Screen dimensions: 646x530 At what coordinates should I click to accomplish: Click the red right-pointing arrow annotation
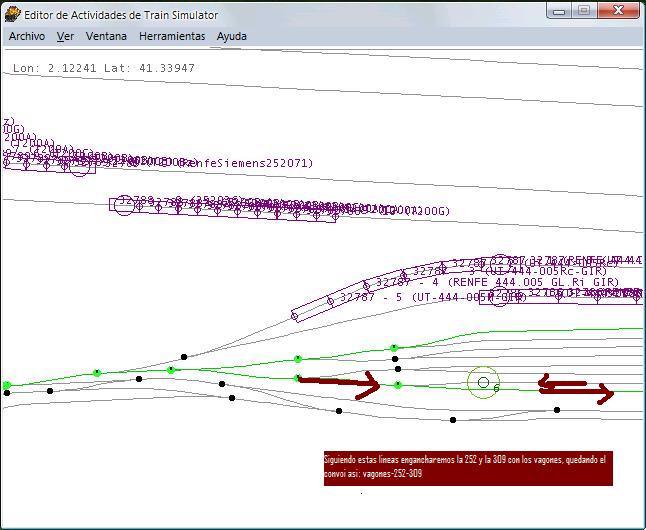click(x=341, y=384)
